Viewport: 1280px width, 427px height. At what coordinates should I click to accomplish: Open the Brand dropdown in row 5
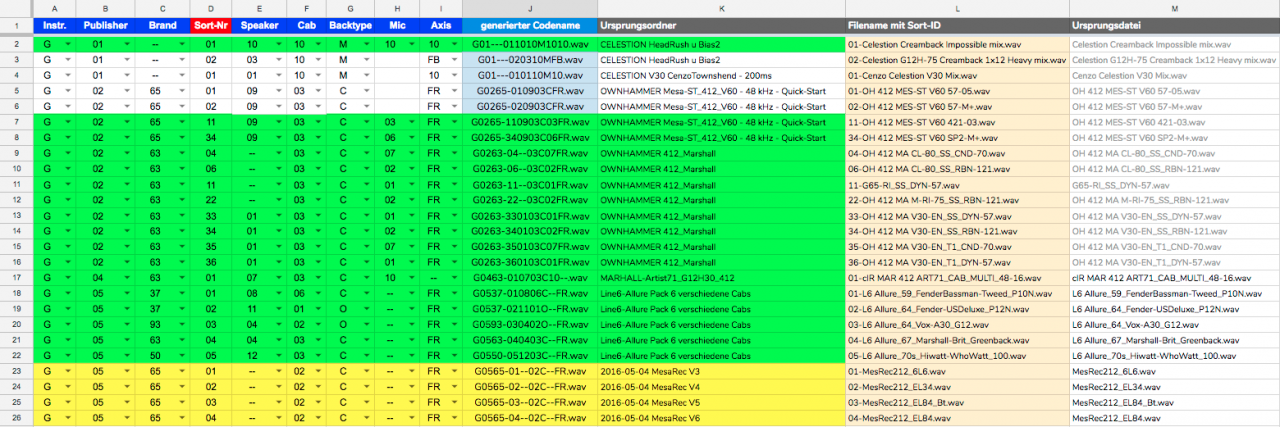tap(182, 90)
